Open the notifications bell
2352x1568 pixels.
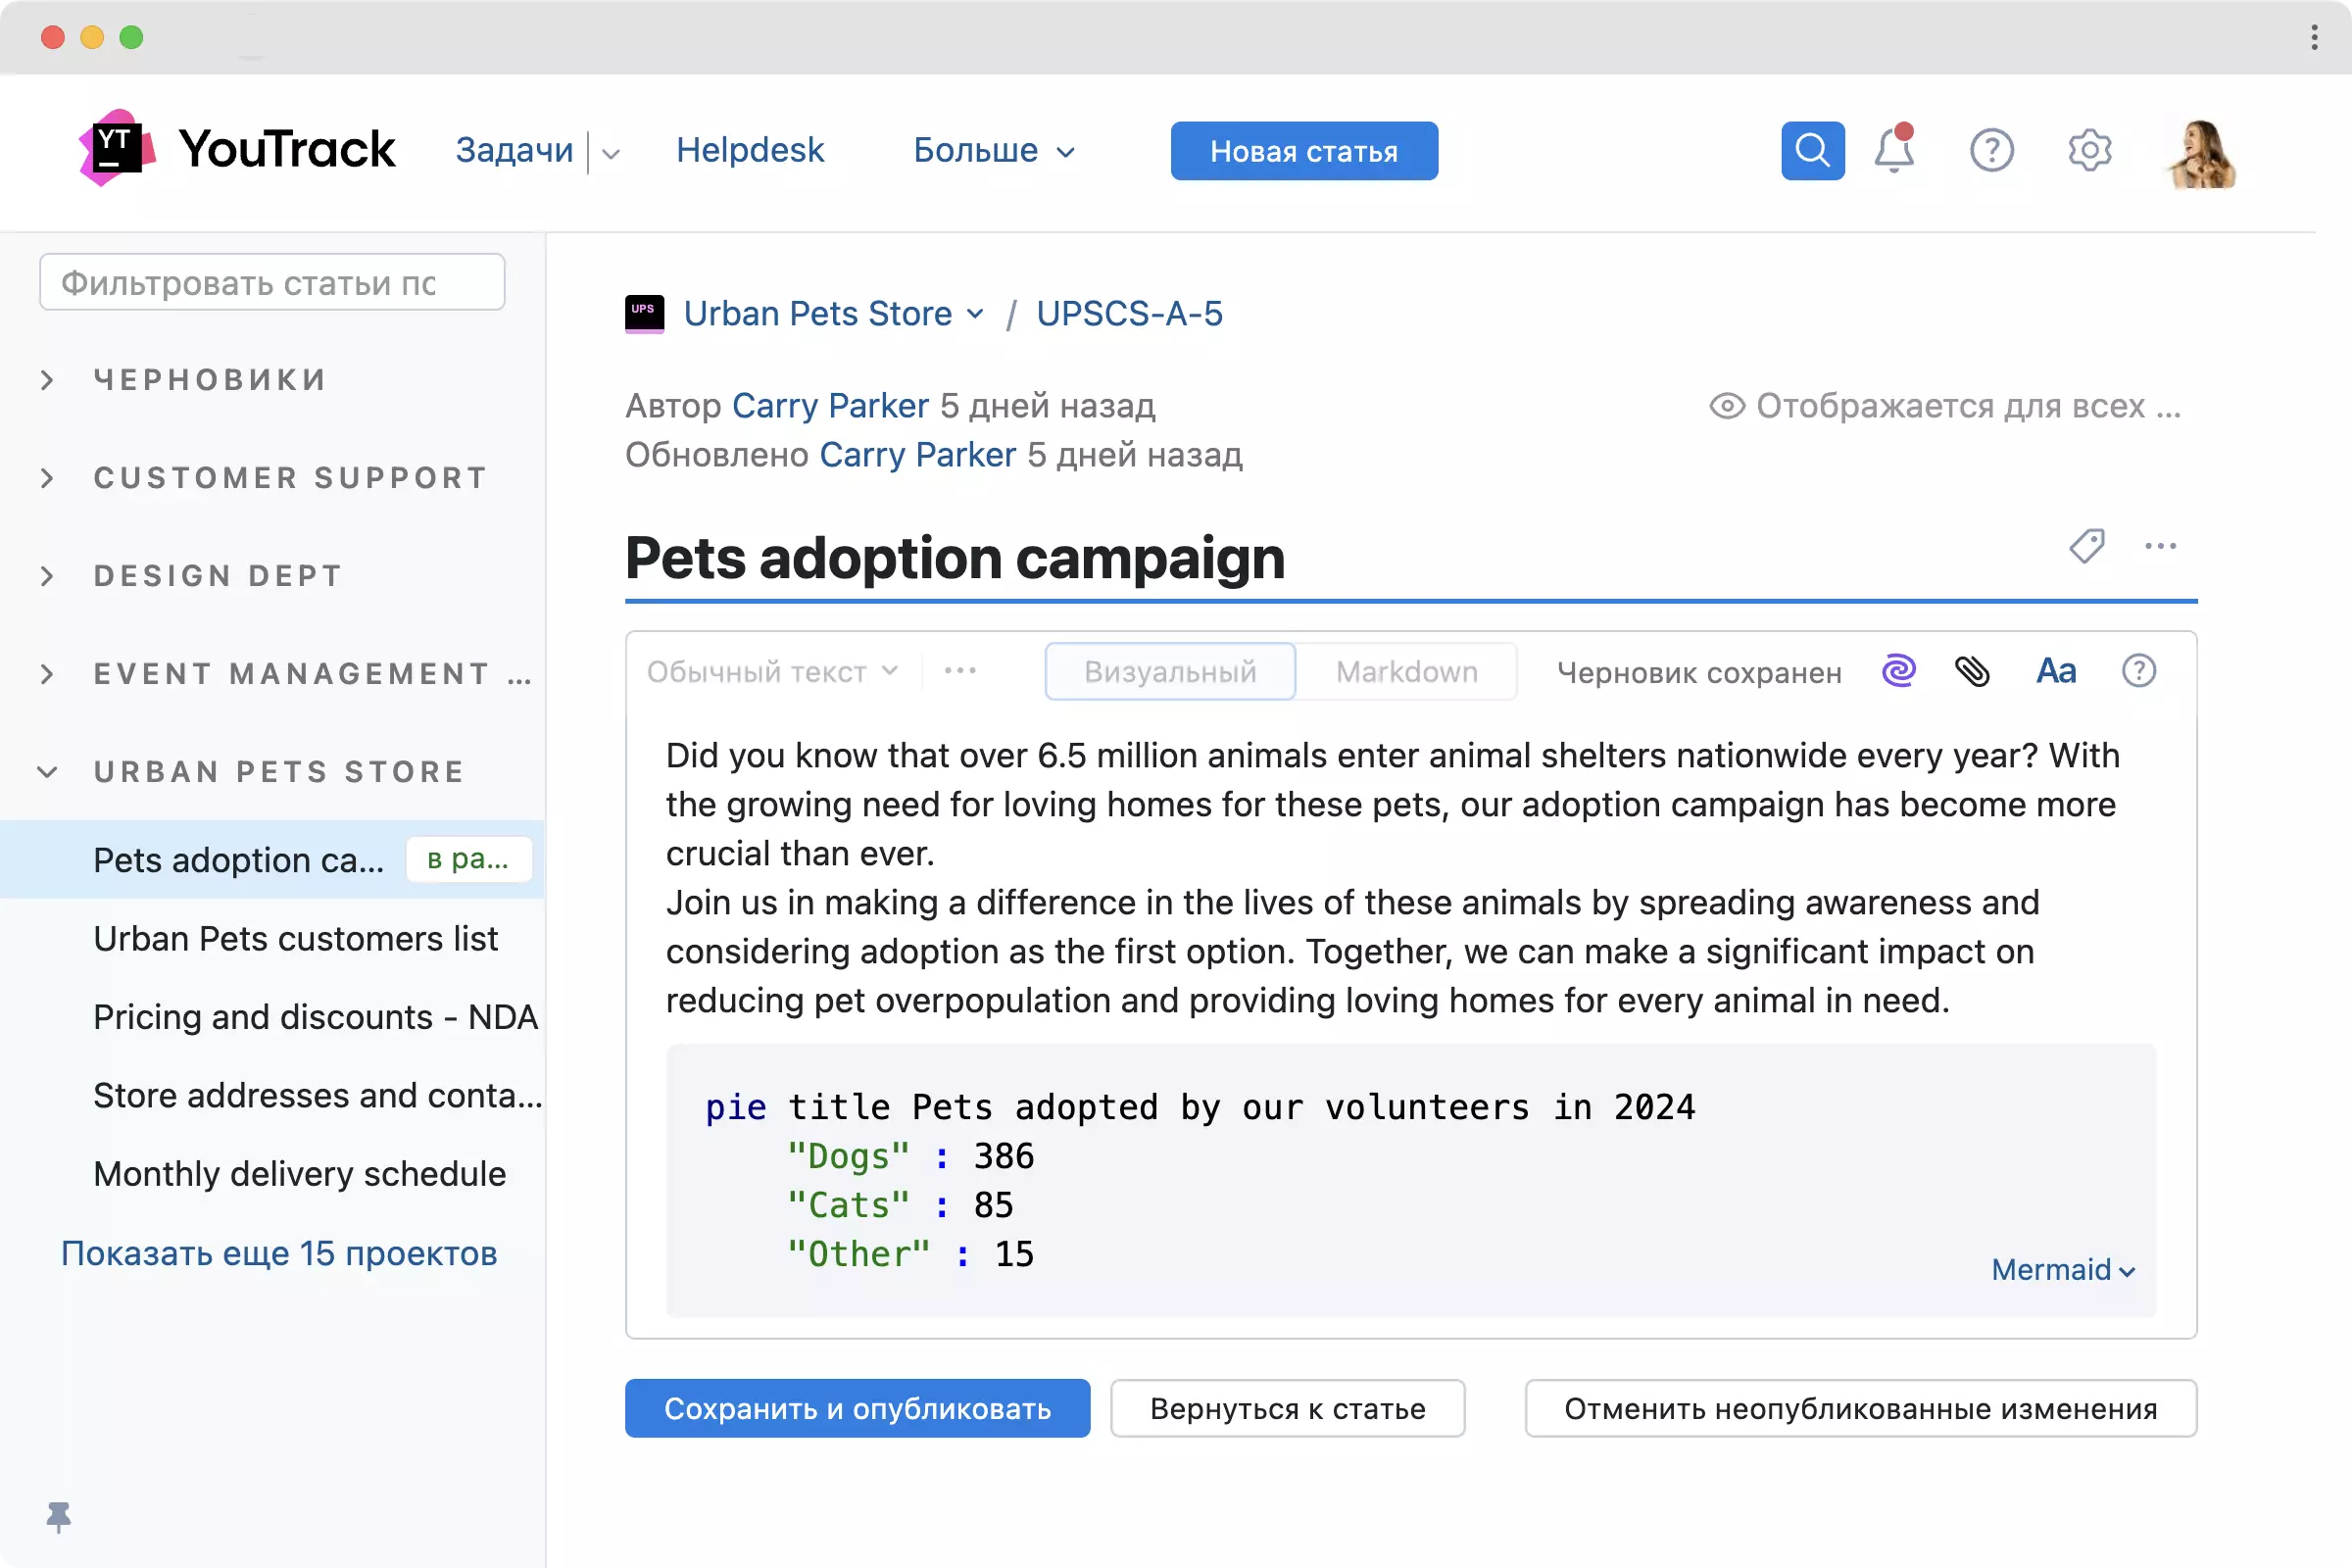(1893, 151)
